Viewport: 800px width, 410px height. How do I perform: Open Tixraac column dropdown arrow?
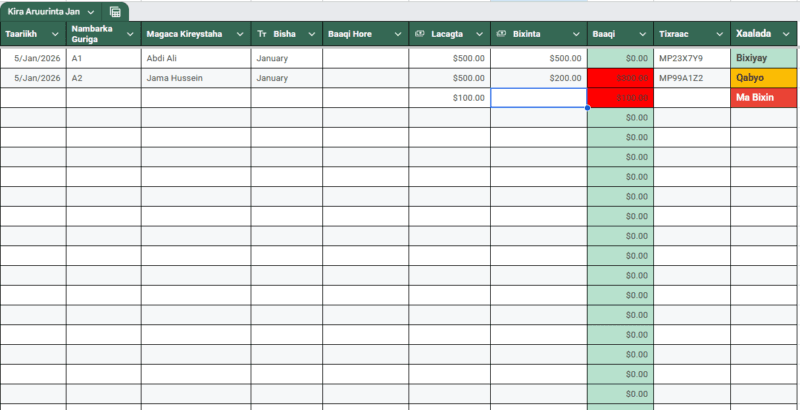[x=718, y=34]
